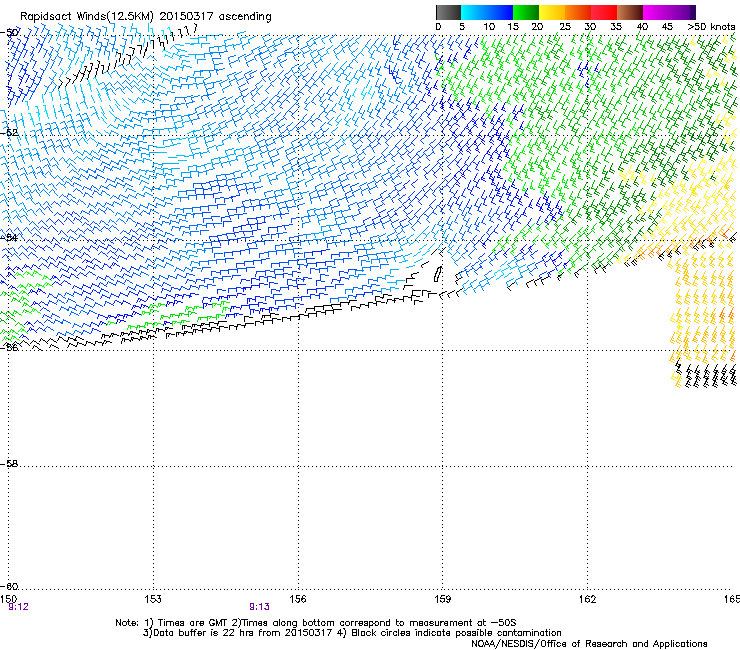This screenshot has height=650, width=740.
Task: Click the red 30-35 knots legend segment
Action: [x=604, y=12]
